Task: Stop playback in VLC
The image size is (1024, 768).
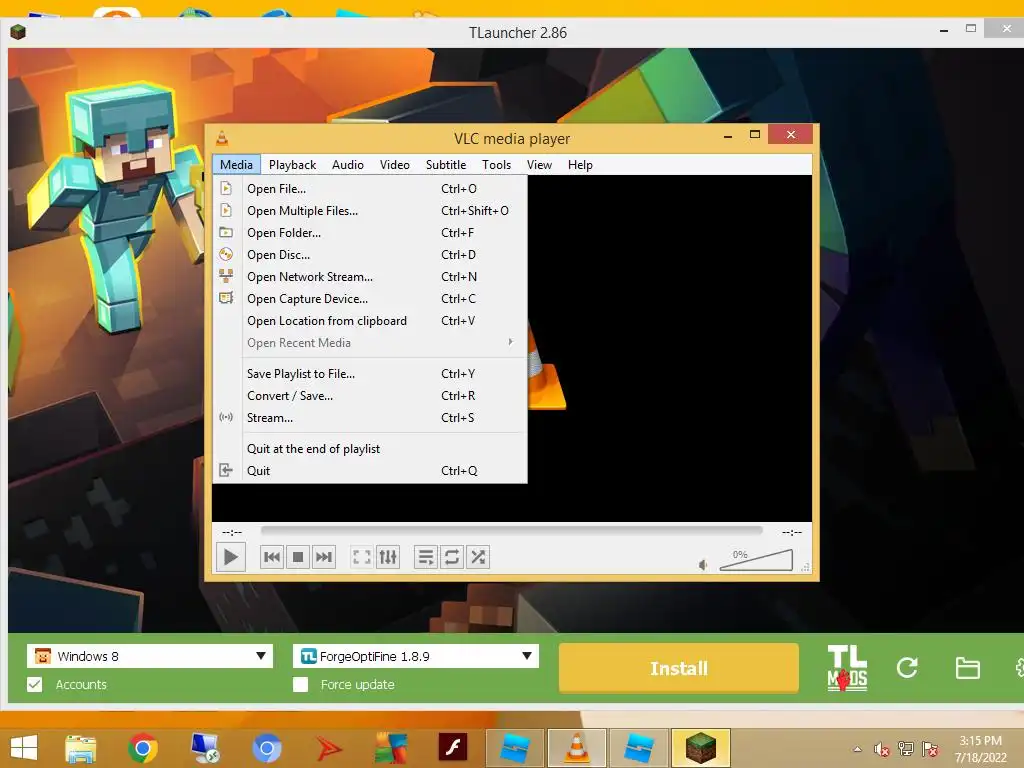Action: 298,557
